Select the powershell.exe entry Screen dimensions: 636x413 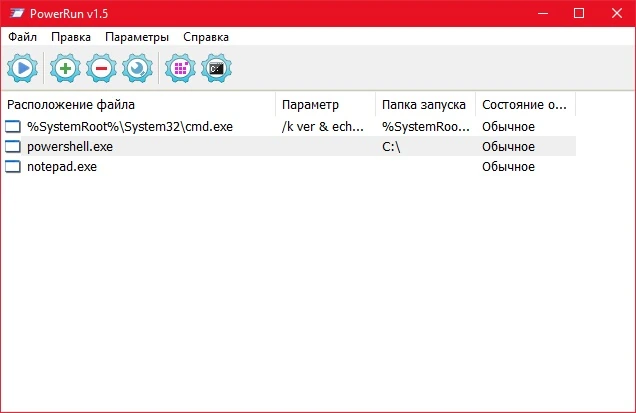(70, 146)
